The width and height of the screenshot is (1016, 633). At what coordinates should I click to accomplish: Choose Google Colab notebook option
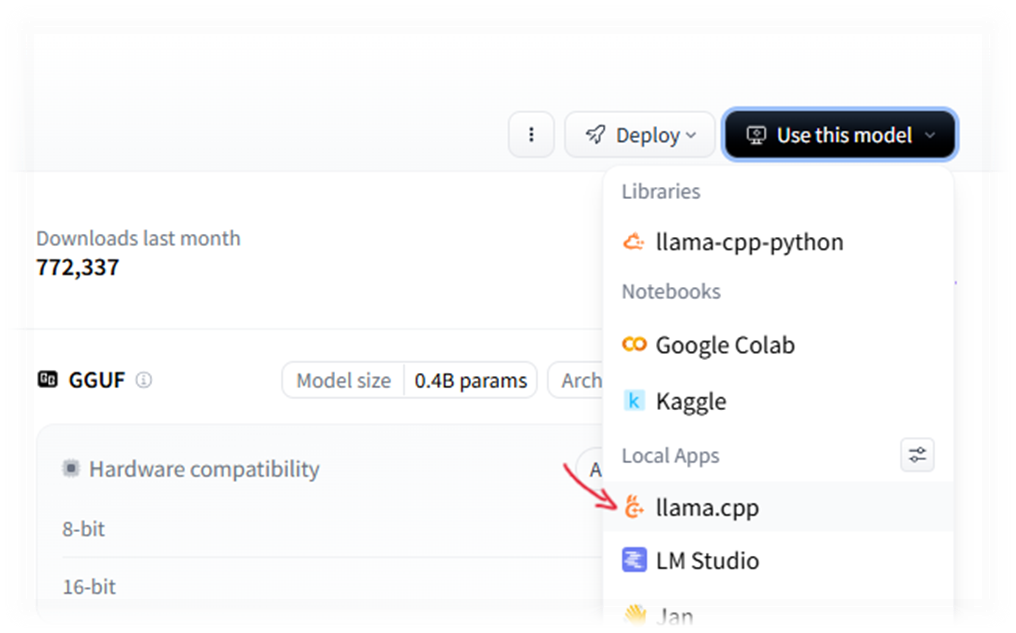pos(725,345)
